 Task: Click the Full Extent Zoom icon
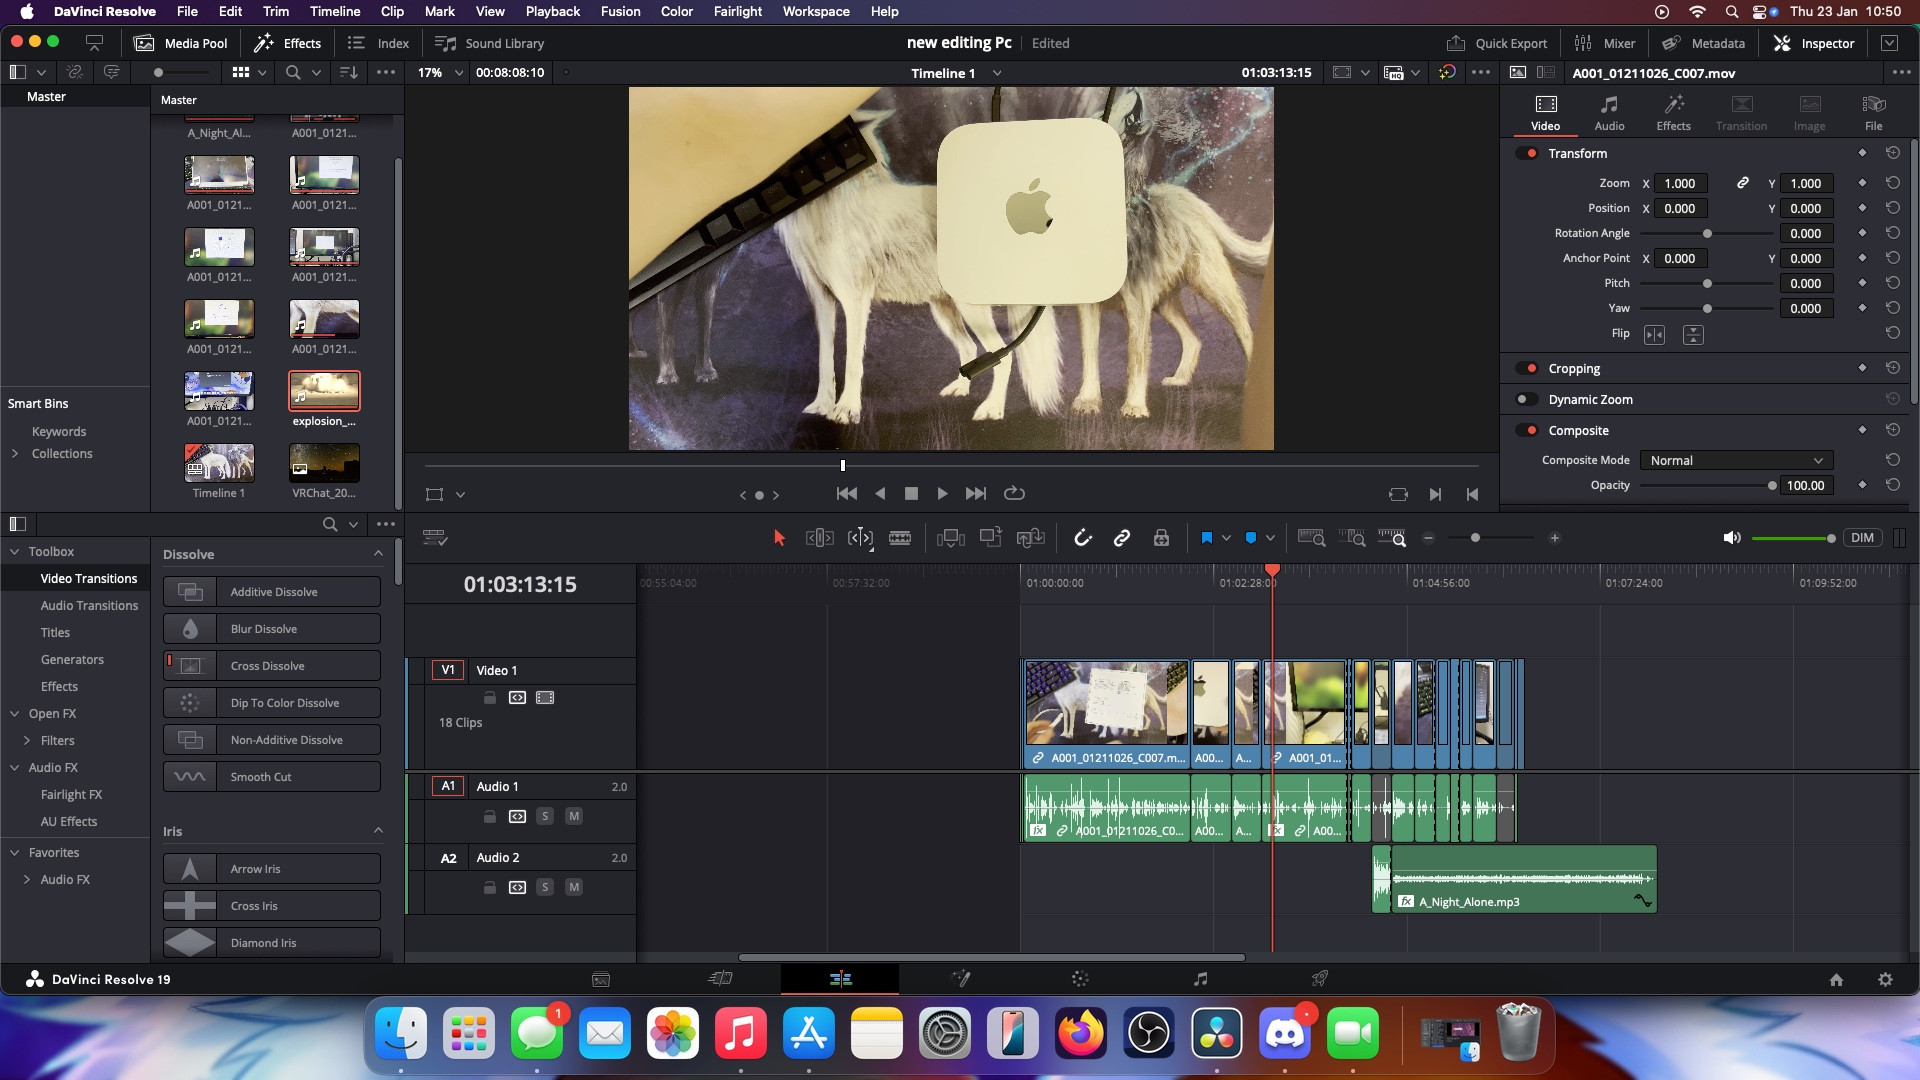[x=1311, y=538]
